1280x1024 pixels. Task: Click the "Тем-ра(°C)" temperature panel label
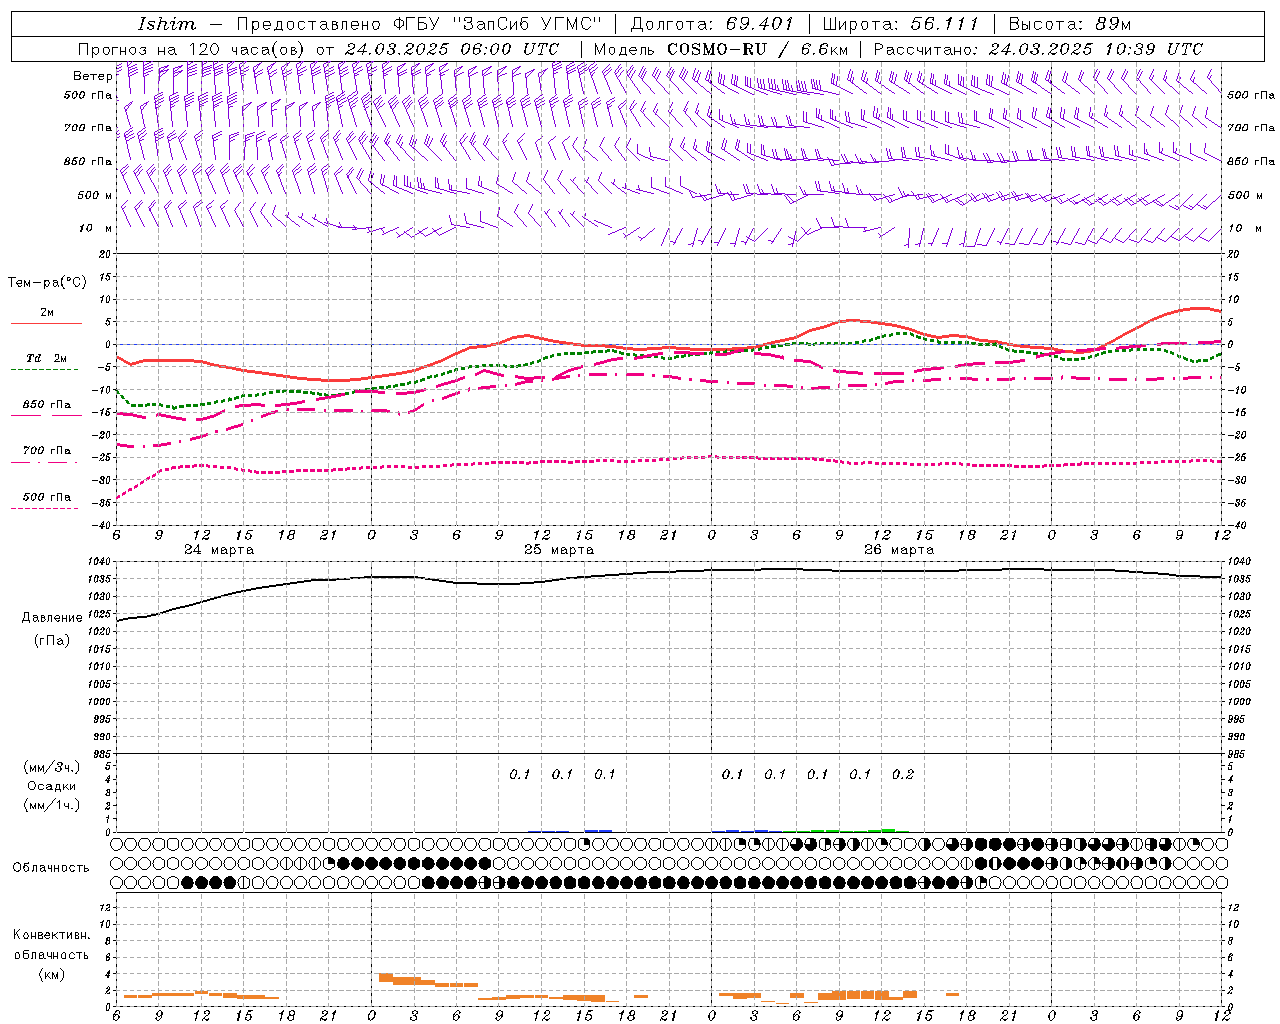(x=47, y=283)
